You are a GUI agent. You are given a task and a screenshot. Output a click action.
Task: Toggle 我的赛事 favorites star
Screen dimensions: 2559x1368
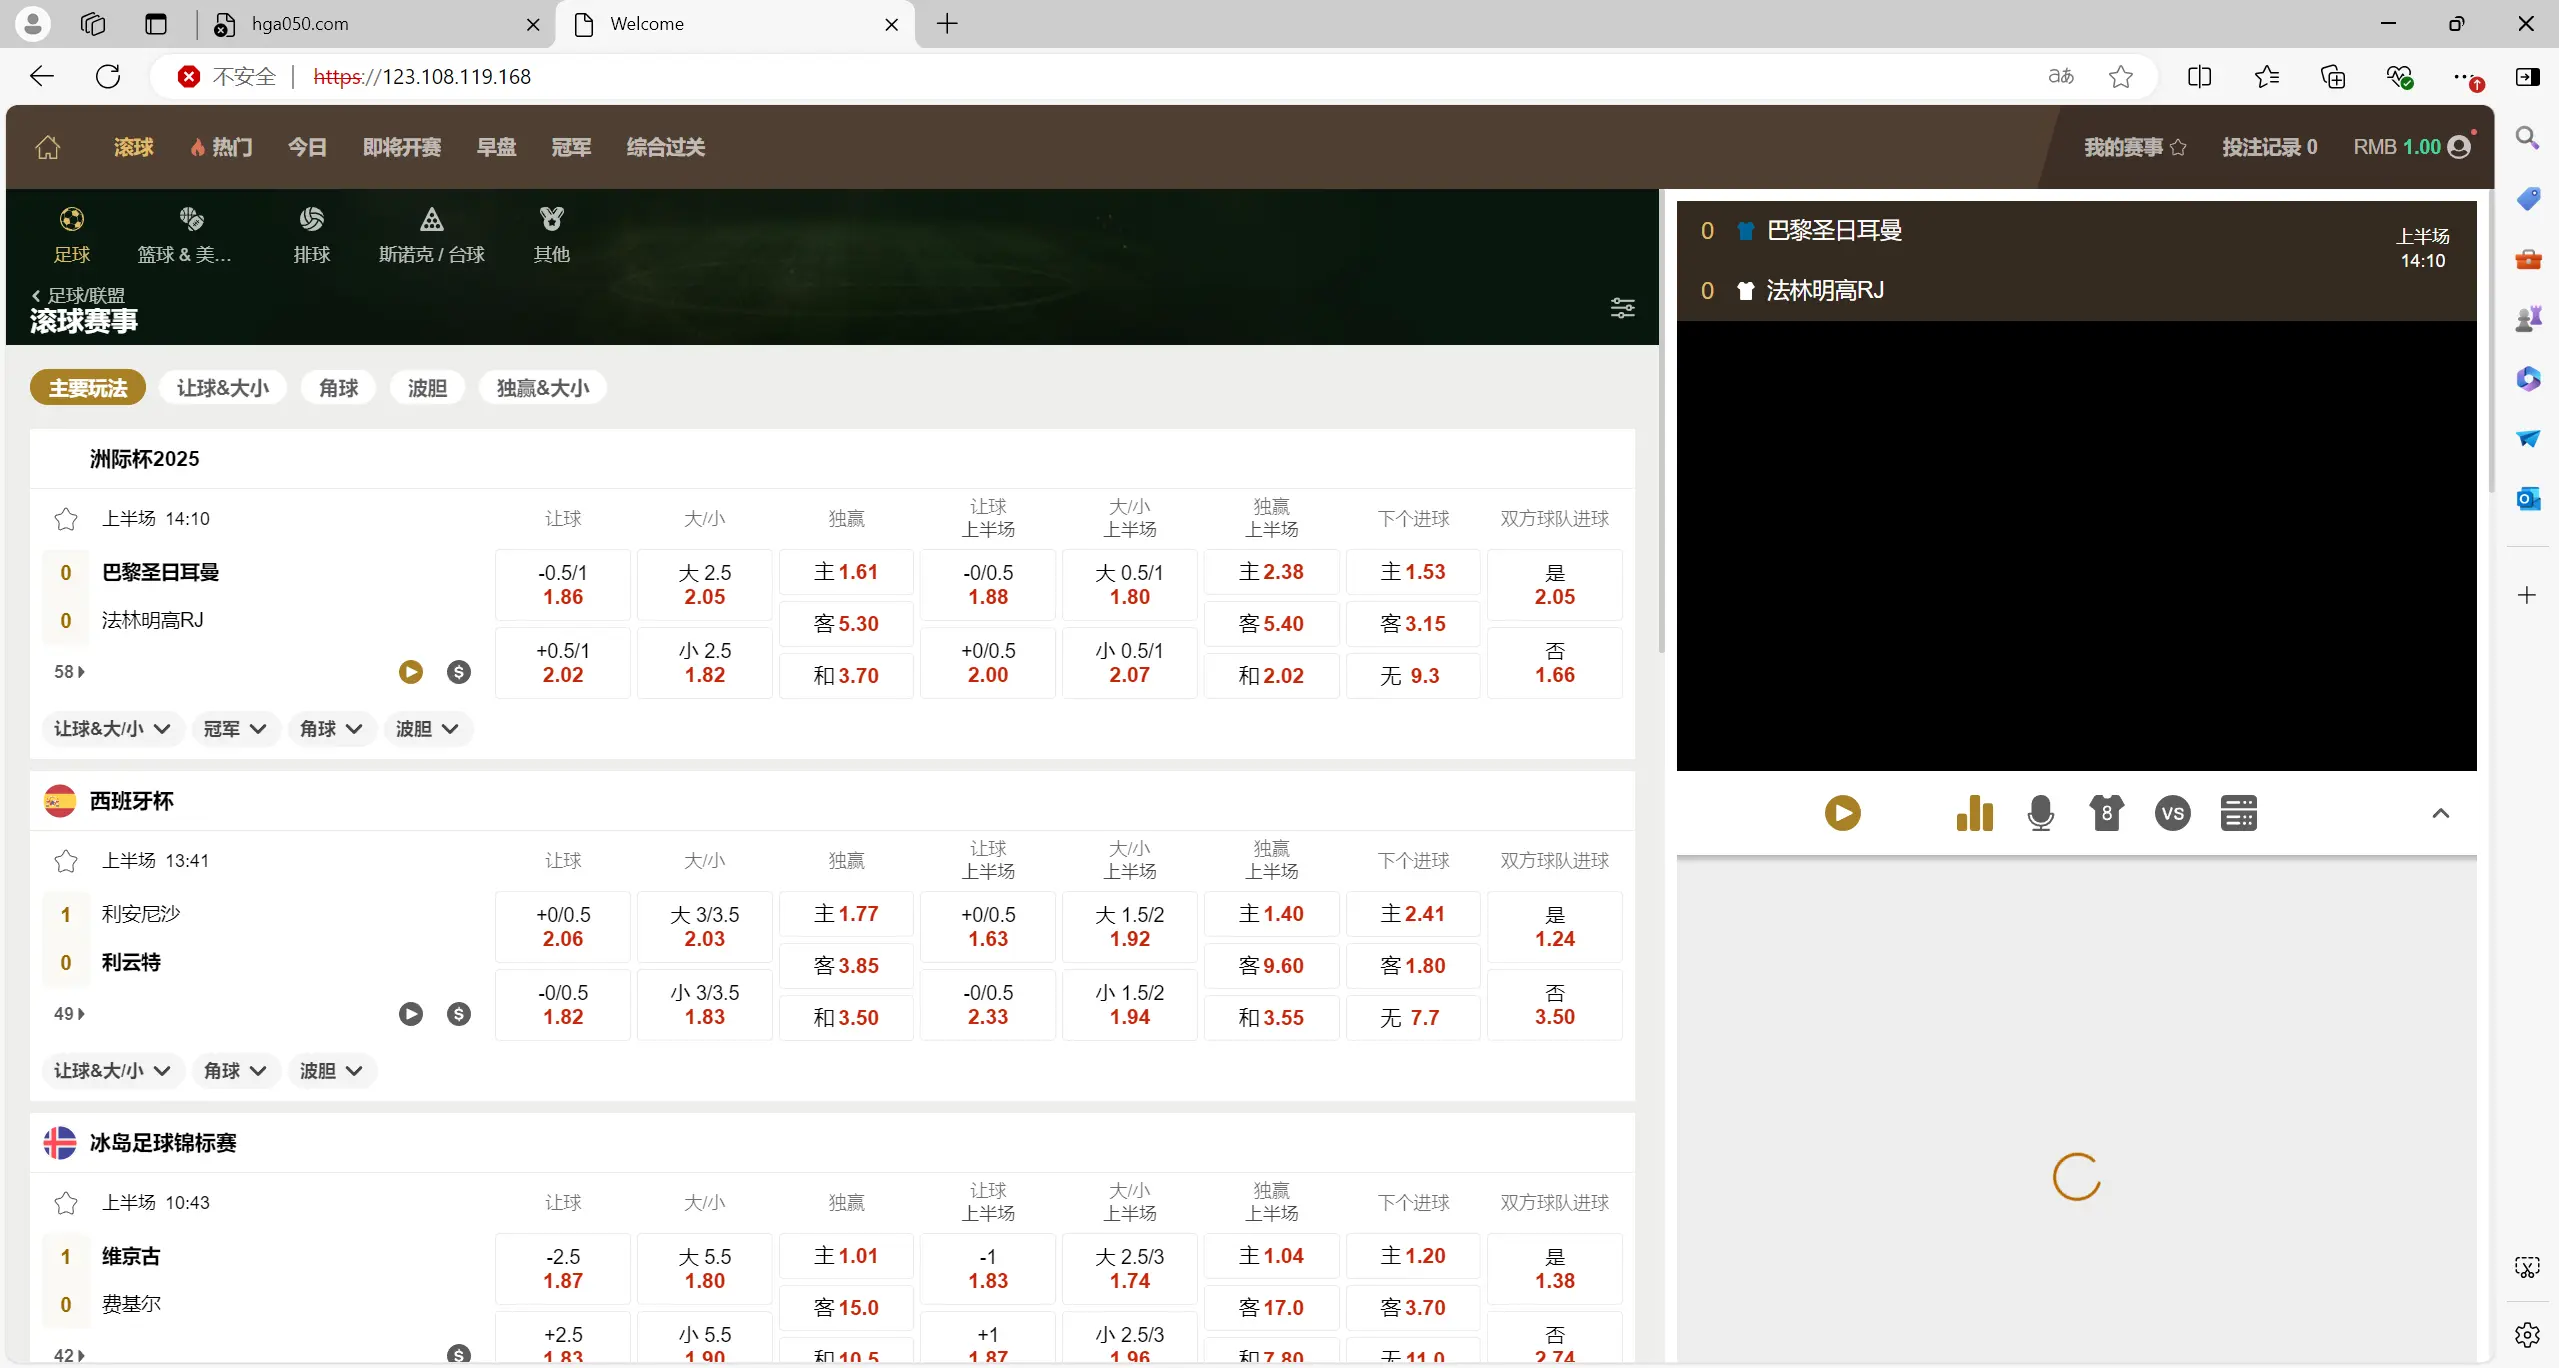point(2178,147)
